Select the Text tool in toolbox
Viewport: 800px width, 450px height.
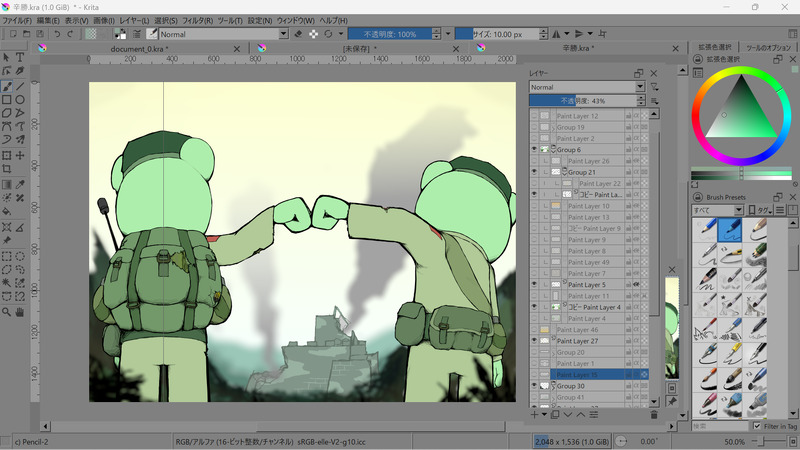20,57
